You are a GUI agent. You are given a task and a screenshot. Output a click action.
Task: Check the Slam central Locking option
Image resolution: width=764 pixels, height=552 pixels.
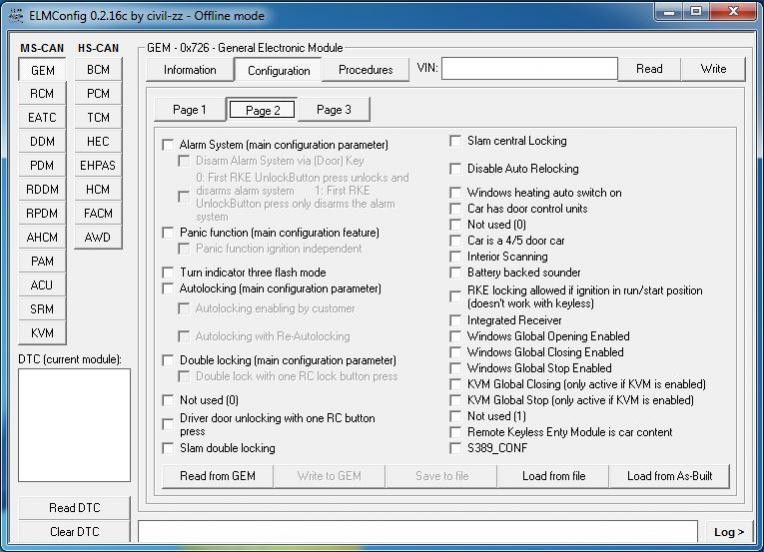456,141
